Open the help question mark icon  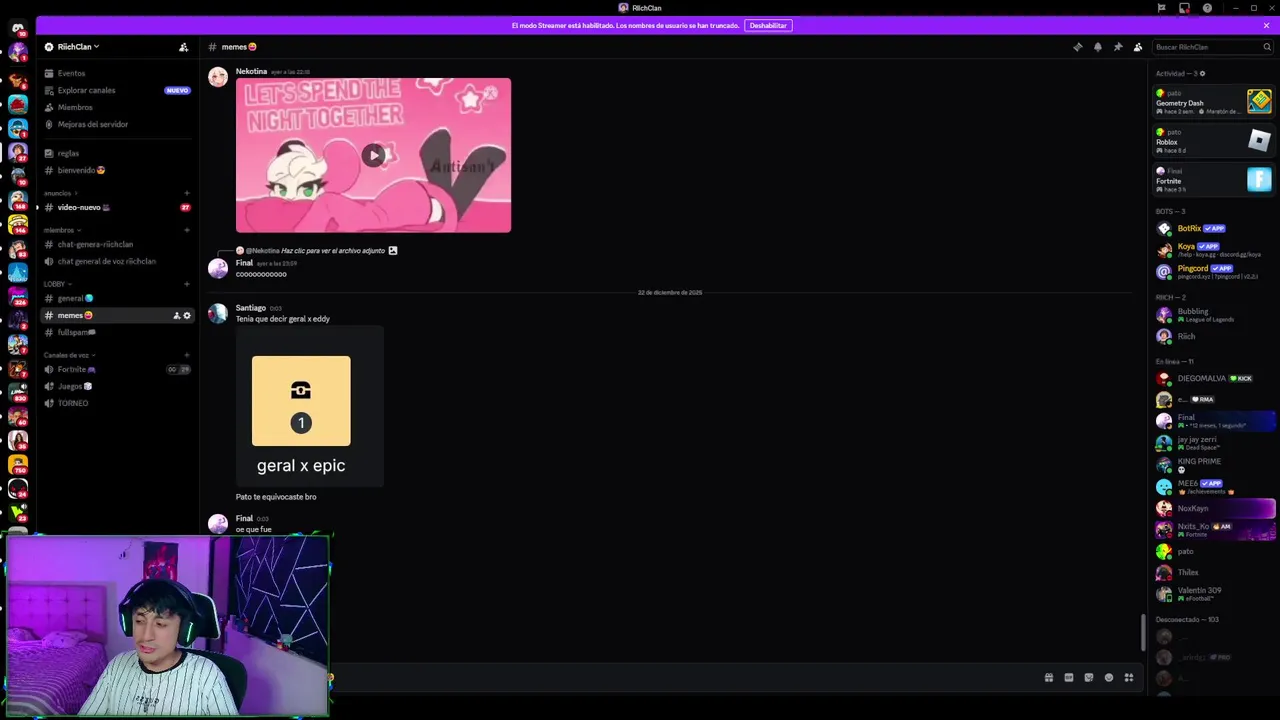[x=1207, y=8]
